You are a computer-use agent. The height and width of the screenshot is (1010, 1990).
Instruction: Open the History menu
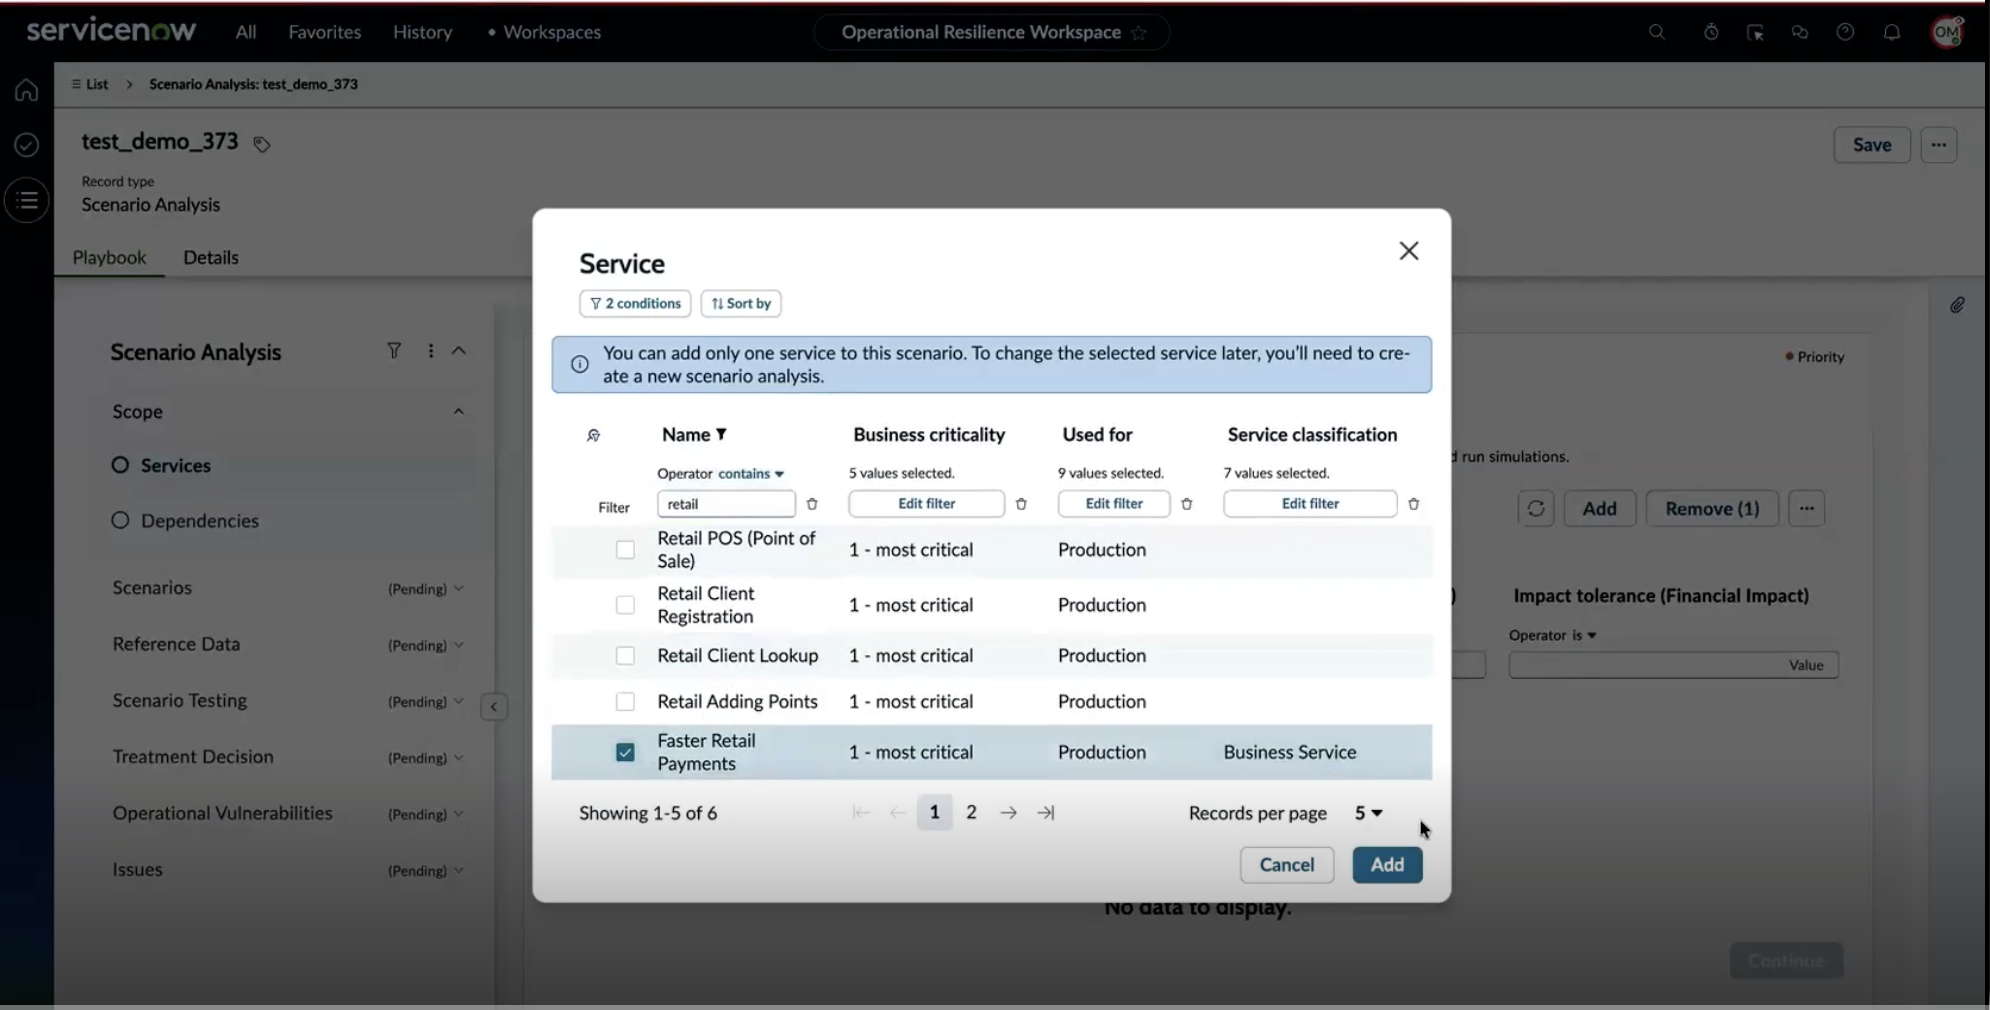point(422,32)
